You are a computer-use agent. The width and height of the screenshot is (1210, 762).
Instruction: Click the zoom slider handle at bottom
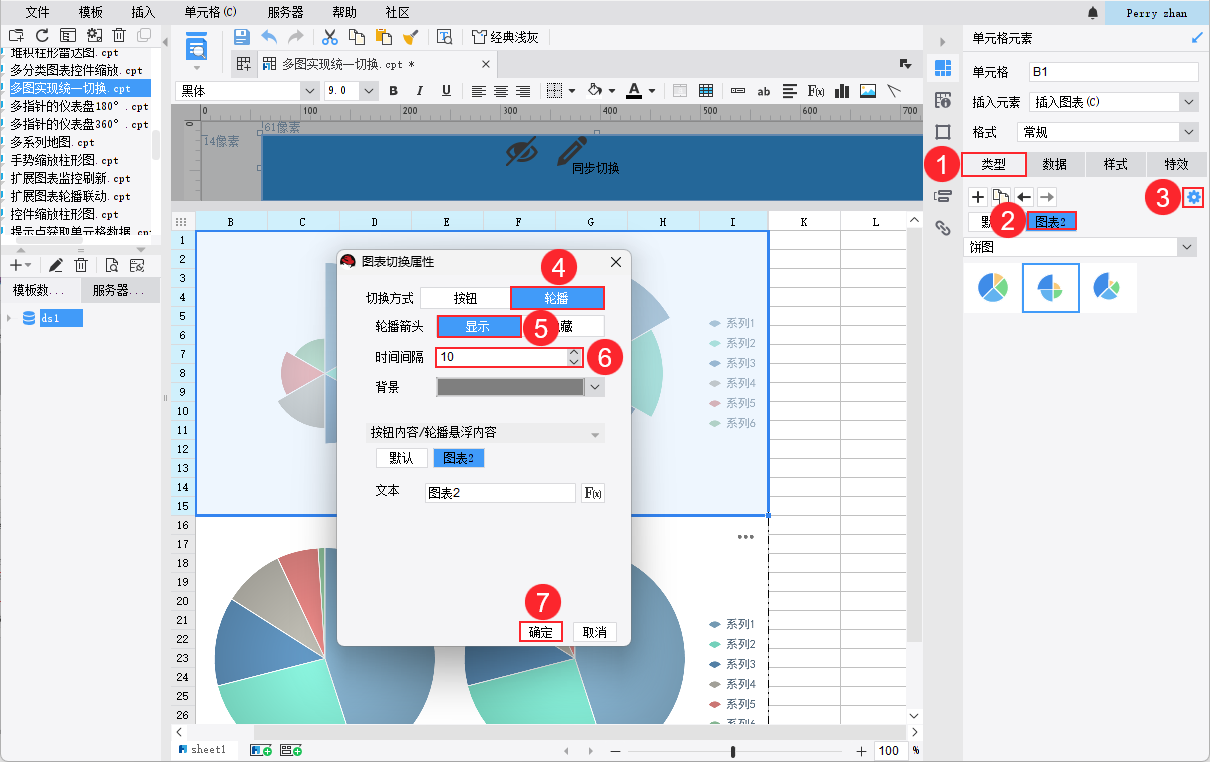point(733,751)
